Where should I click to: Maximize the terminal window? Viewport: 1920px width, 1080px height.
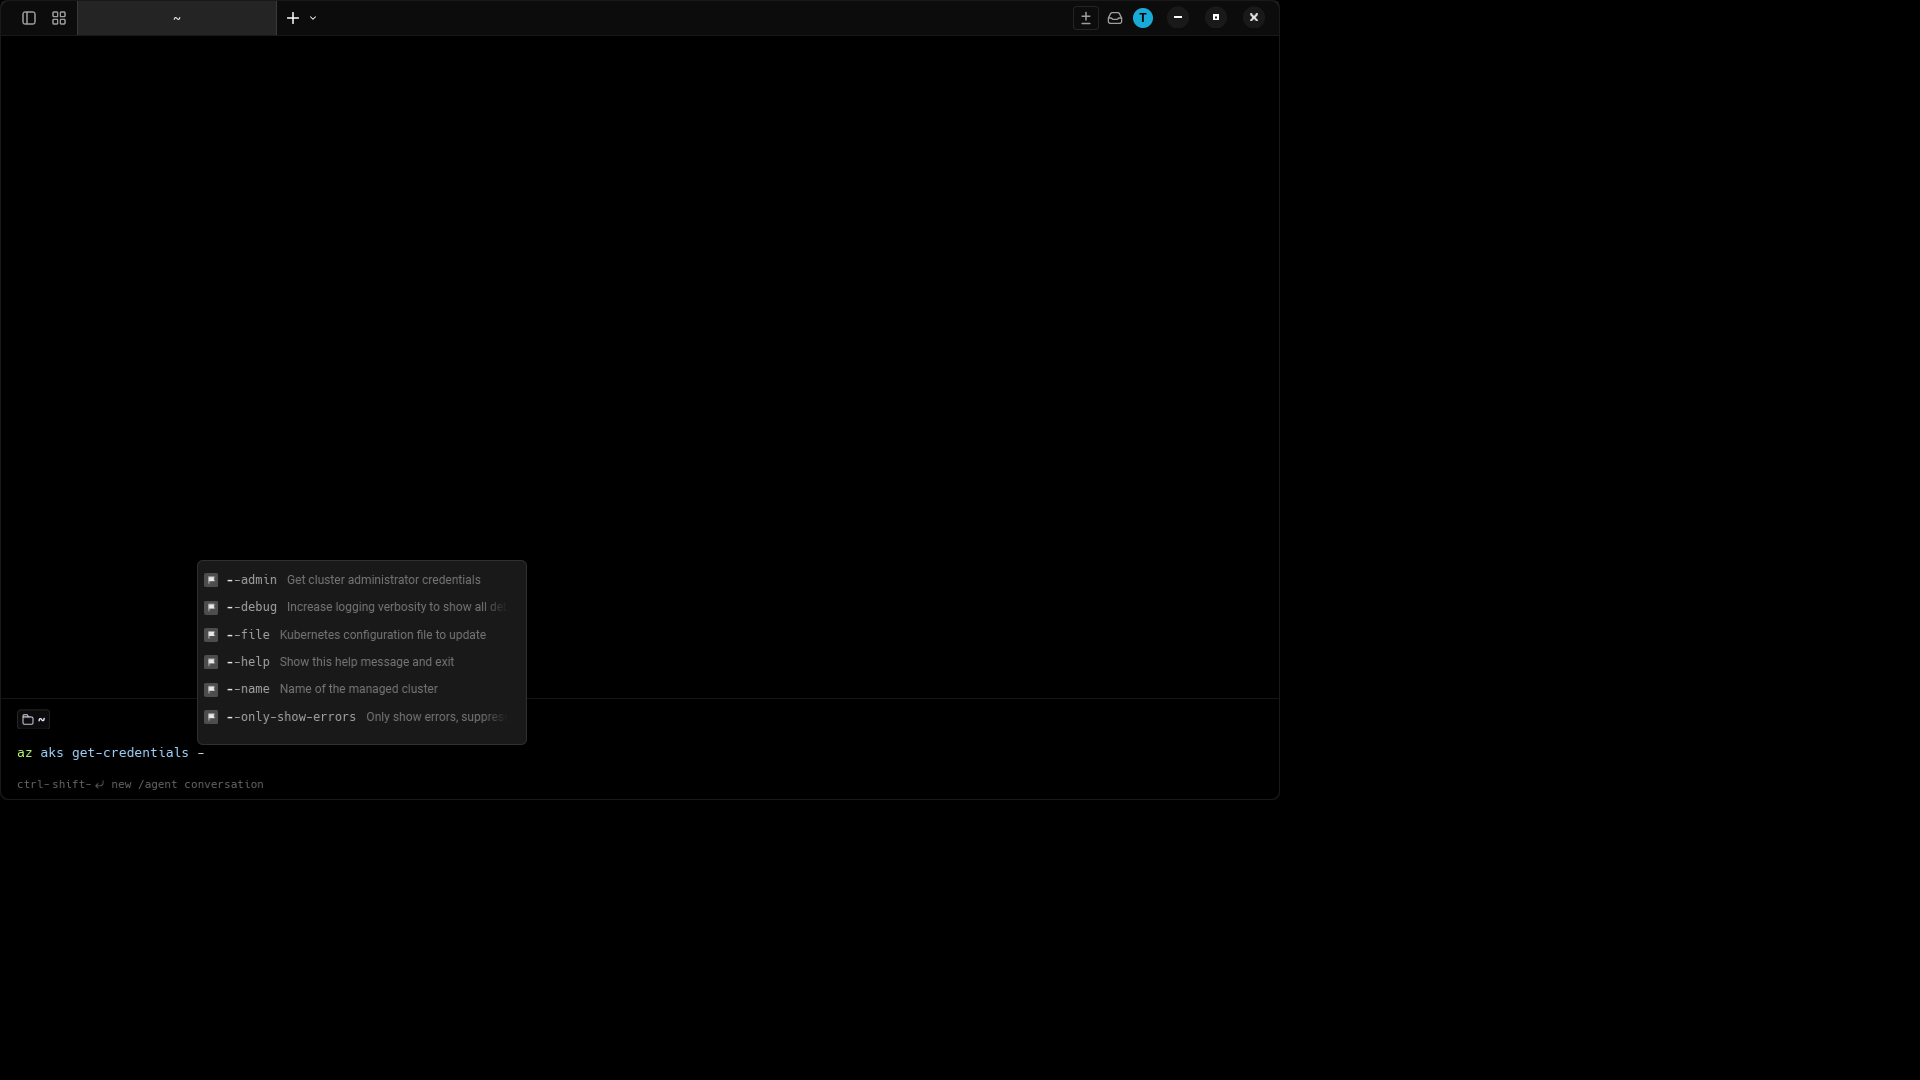[1216, 17]
